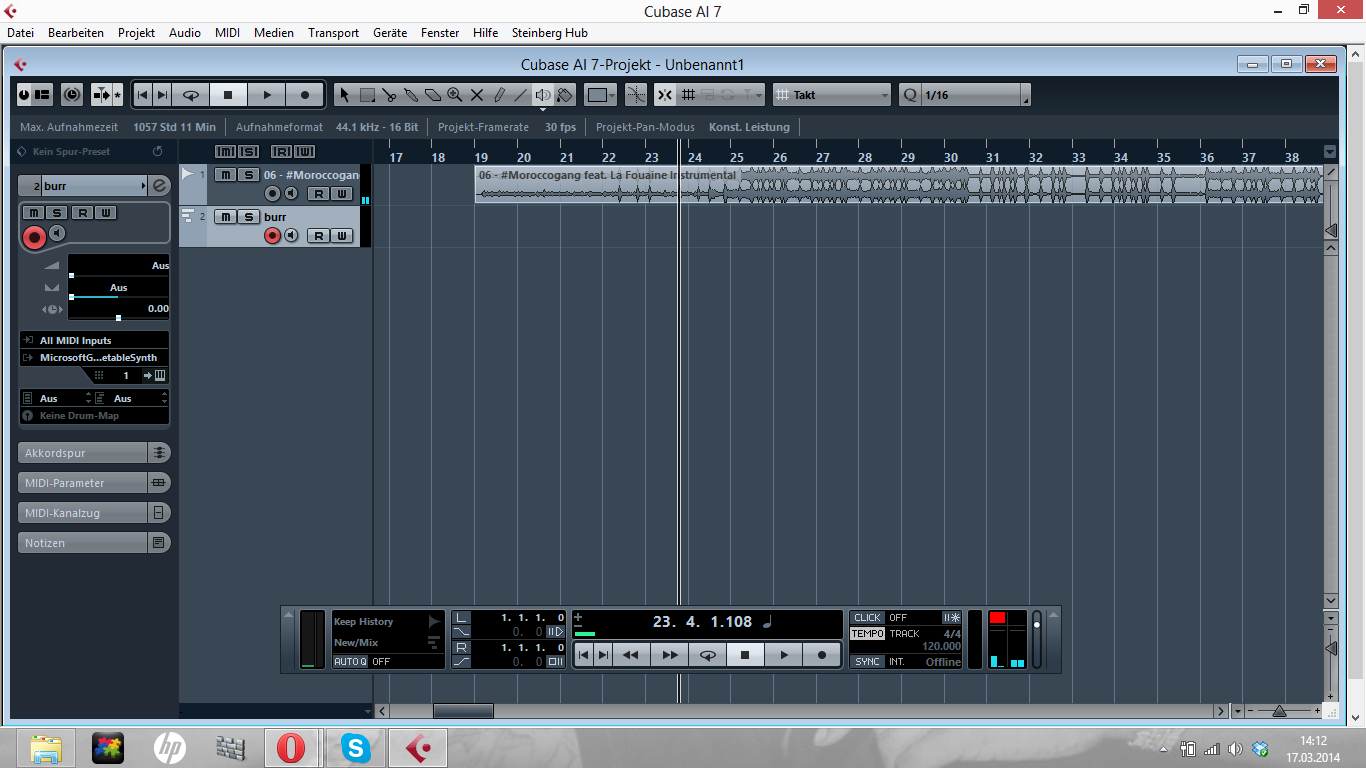Click the toolbar Stop button
1366x768 pixels.
click(x=228, y=95)
